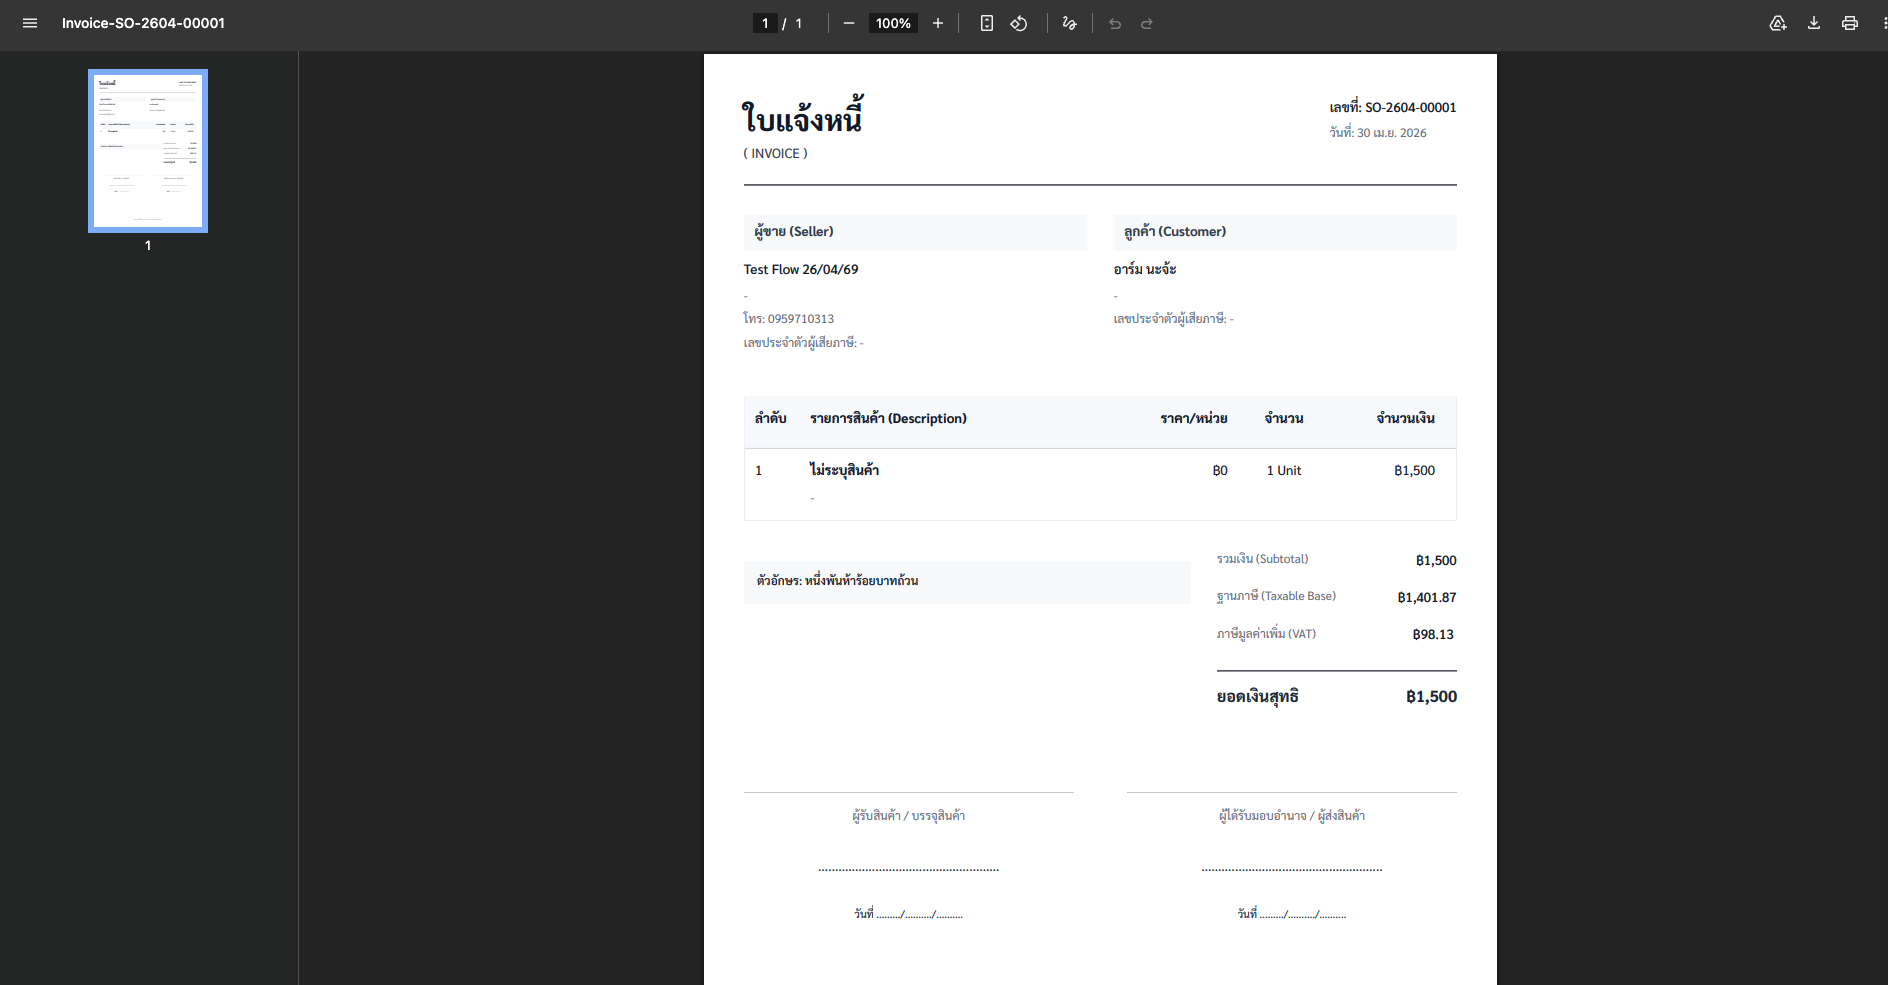Click the zoom out minus button

[x=849, y=23]
